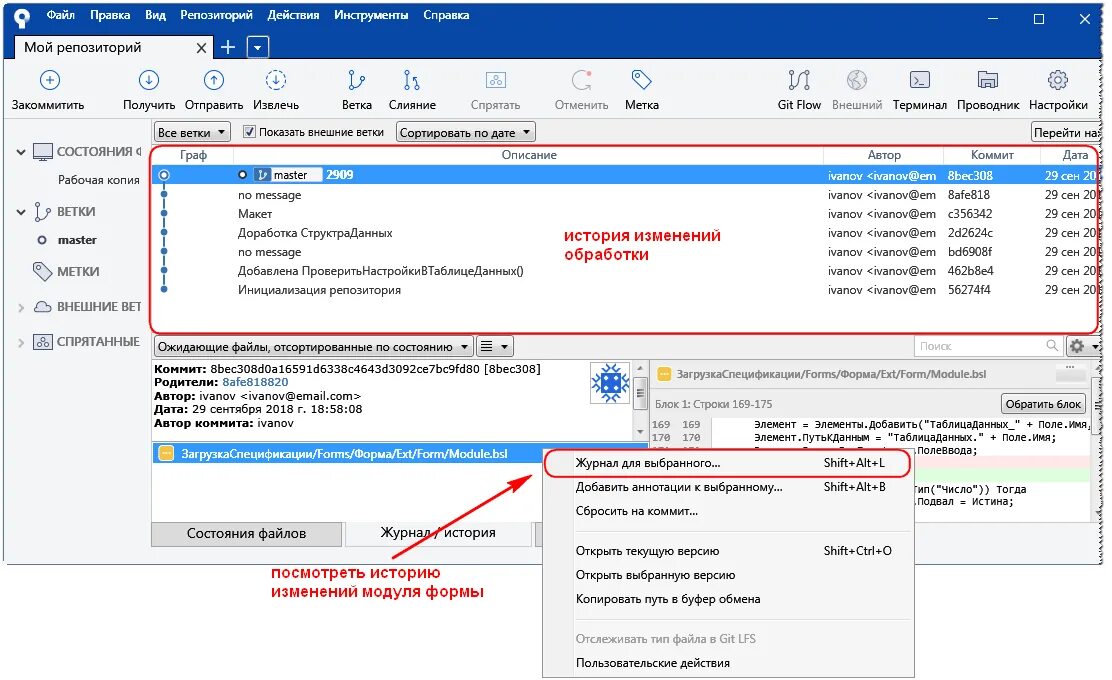Image resolution: width=1112 pixels, height=680 pixels.
Task: Open the Ветка branch tool
Action: 356,80
